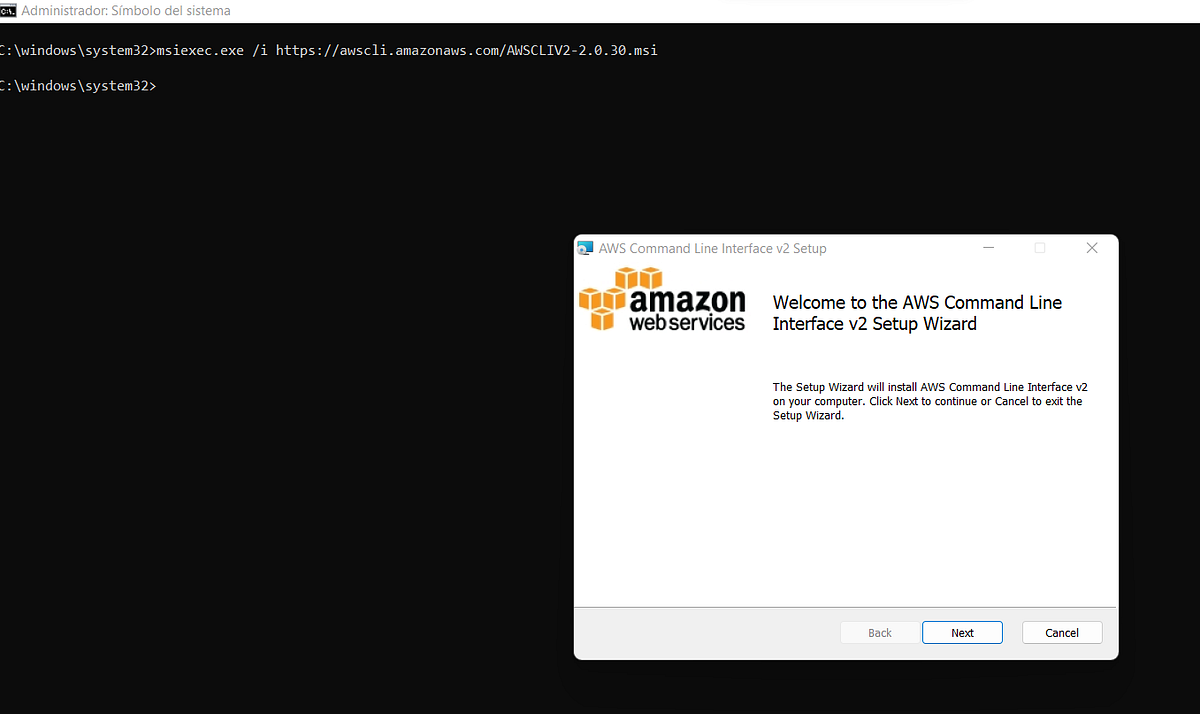
Task: Select the minimize icon of the Setup wizard
Action: point(988,247)
